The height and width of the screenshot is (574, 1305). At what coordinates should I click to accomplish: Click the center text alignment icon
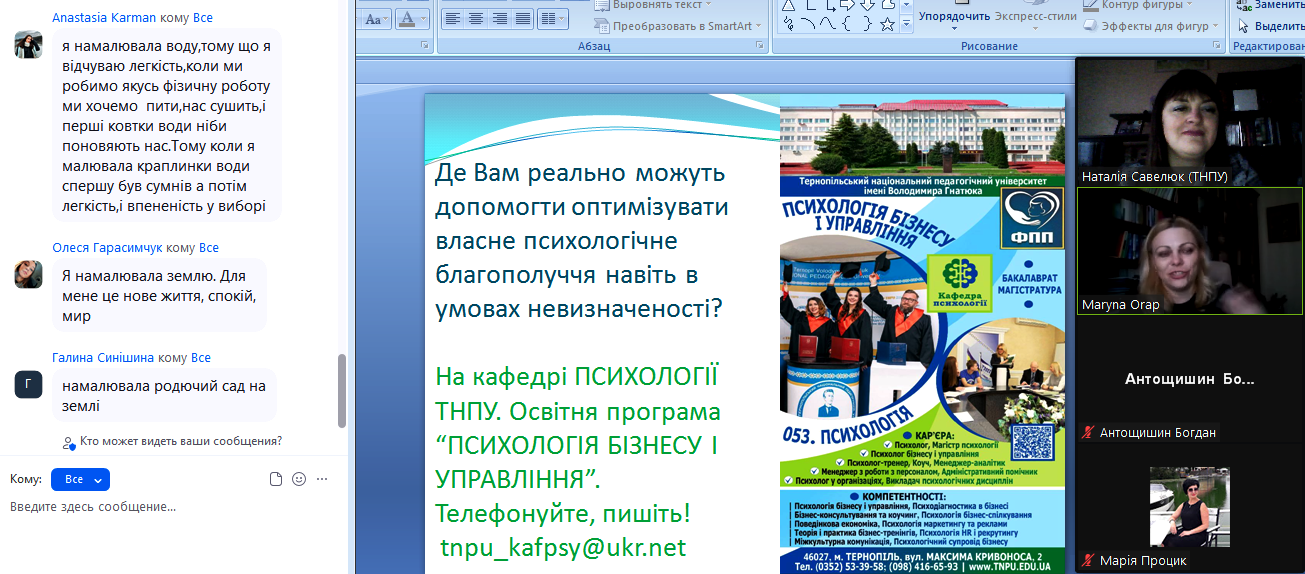click(x=477, y=19)
